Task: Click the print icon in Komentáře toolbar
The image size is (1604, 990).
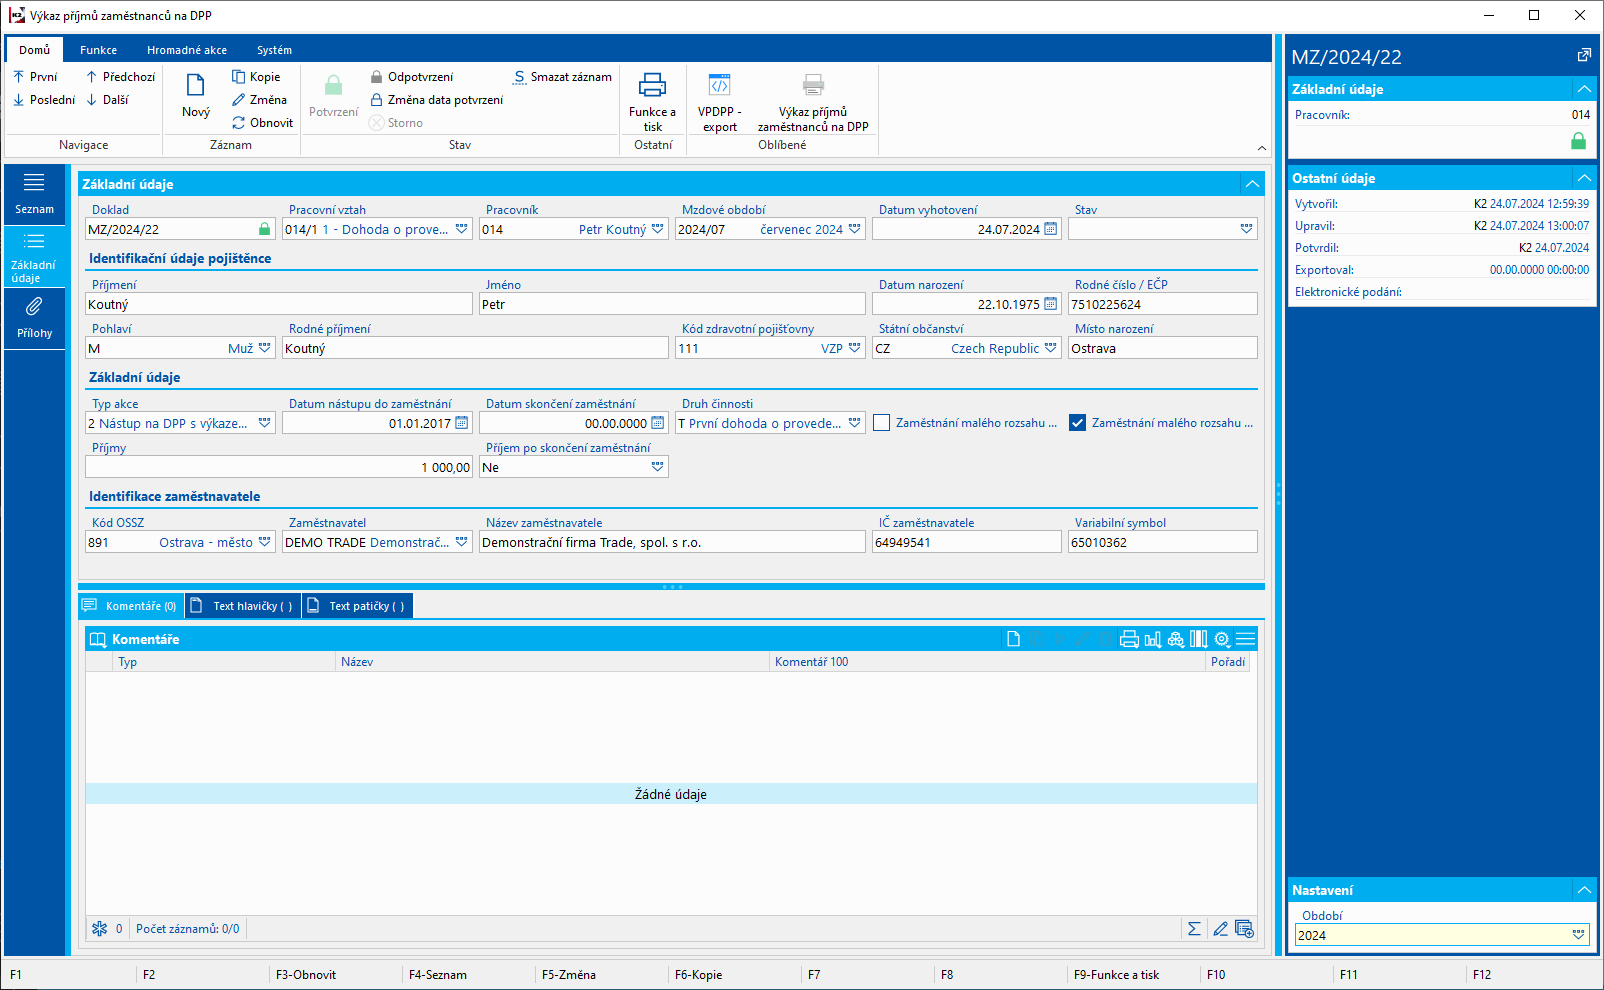Action: [x=1129, y=639]
